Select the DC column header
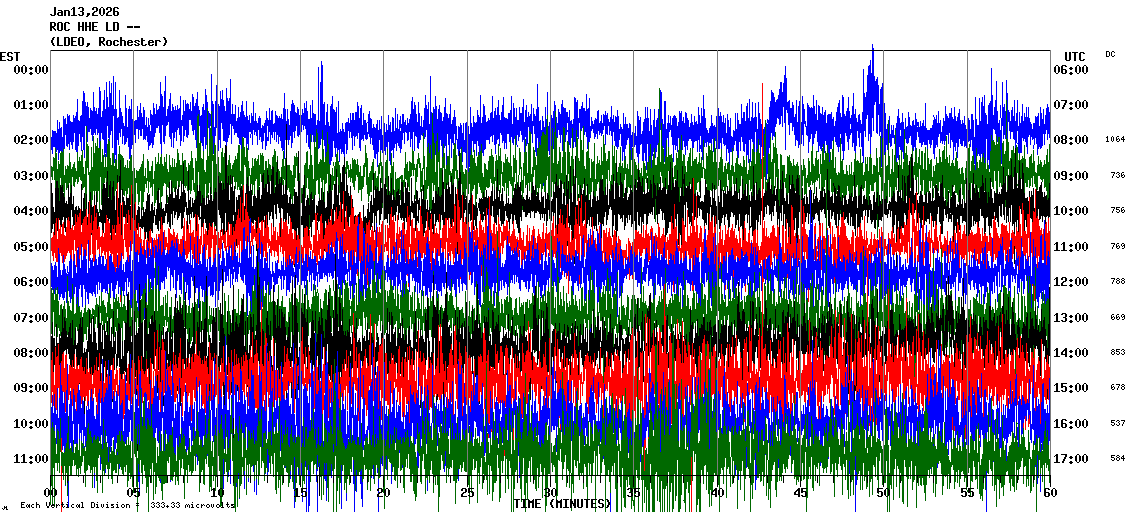The height and width of the screenshot is (519, 1130). pos(1110,54)
